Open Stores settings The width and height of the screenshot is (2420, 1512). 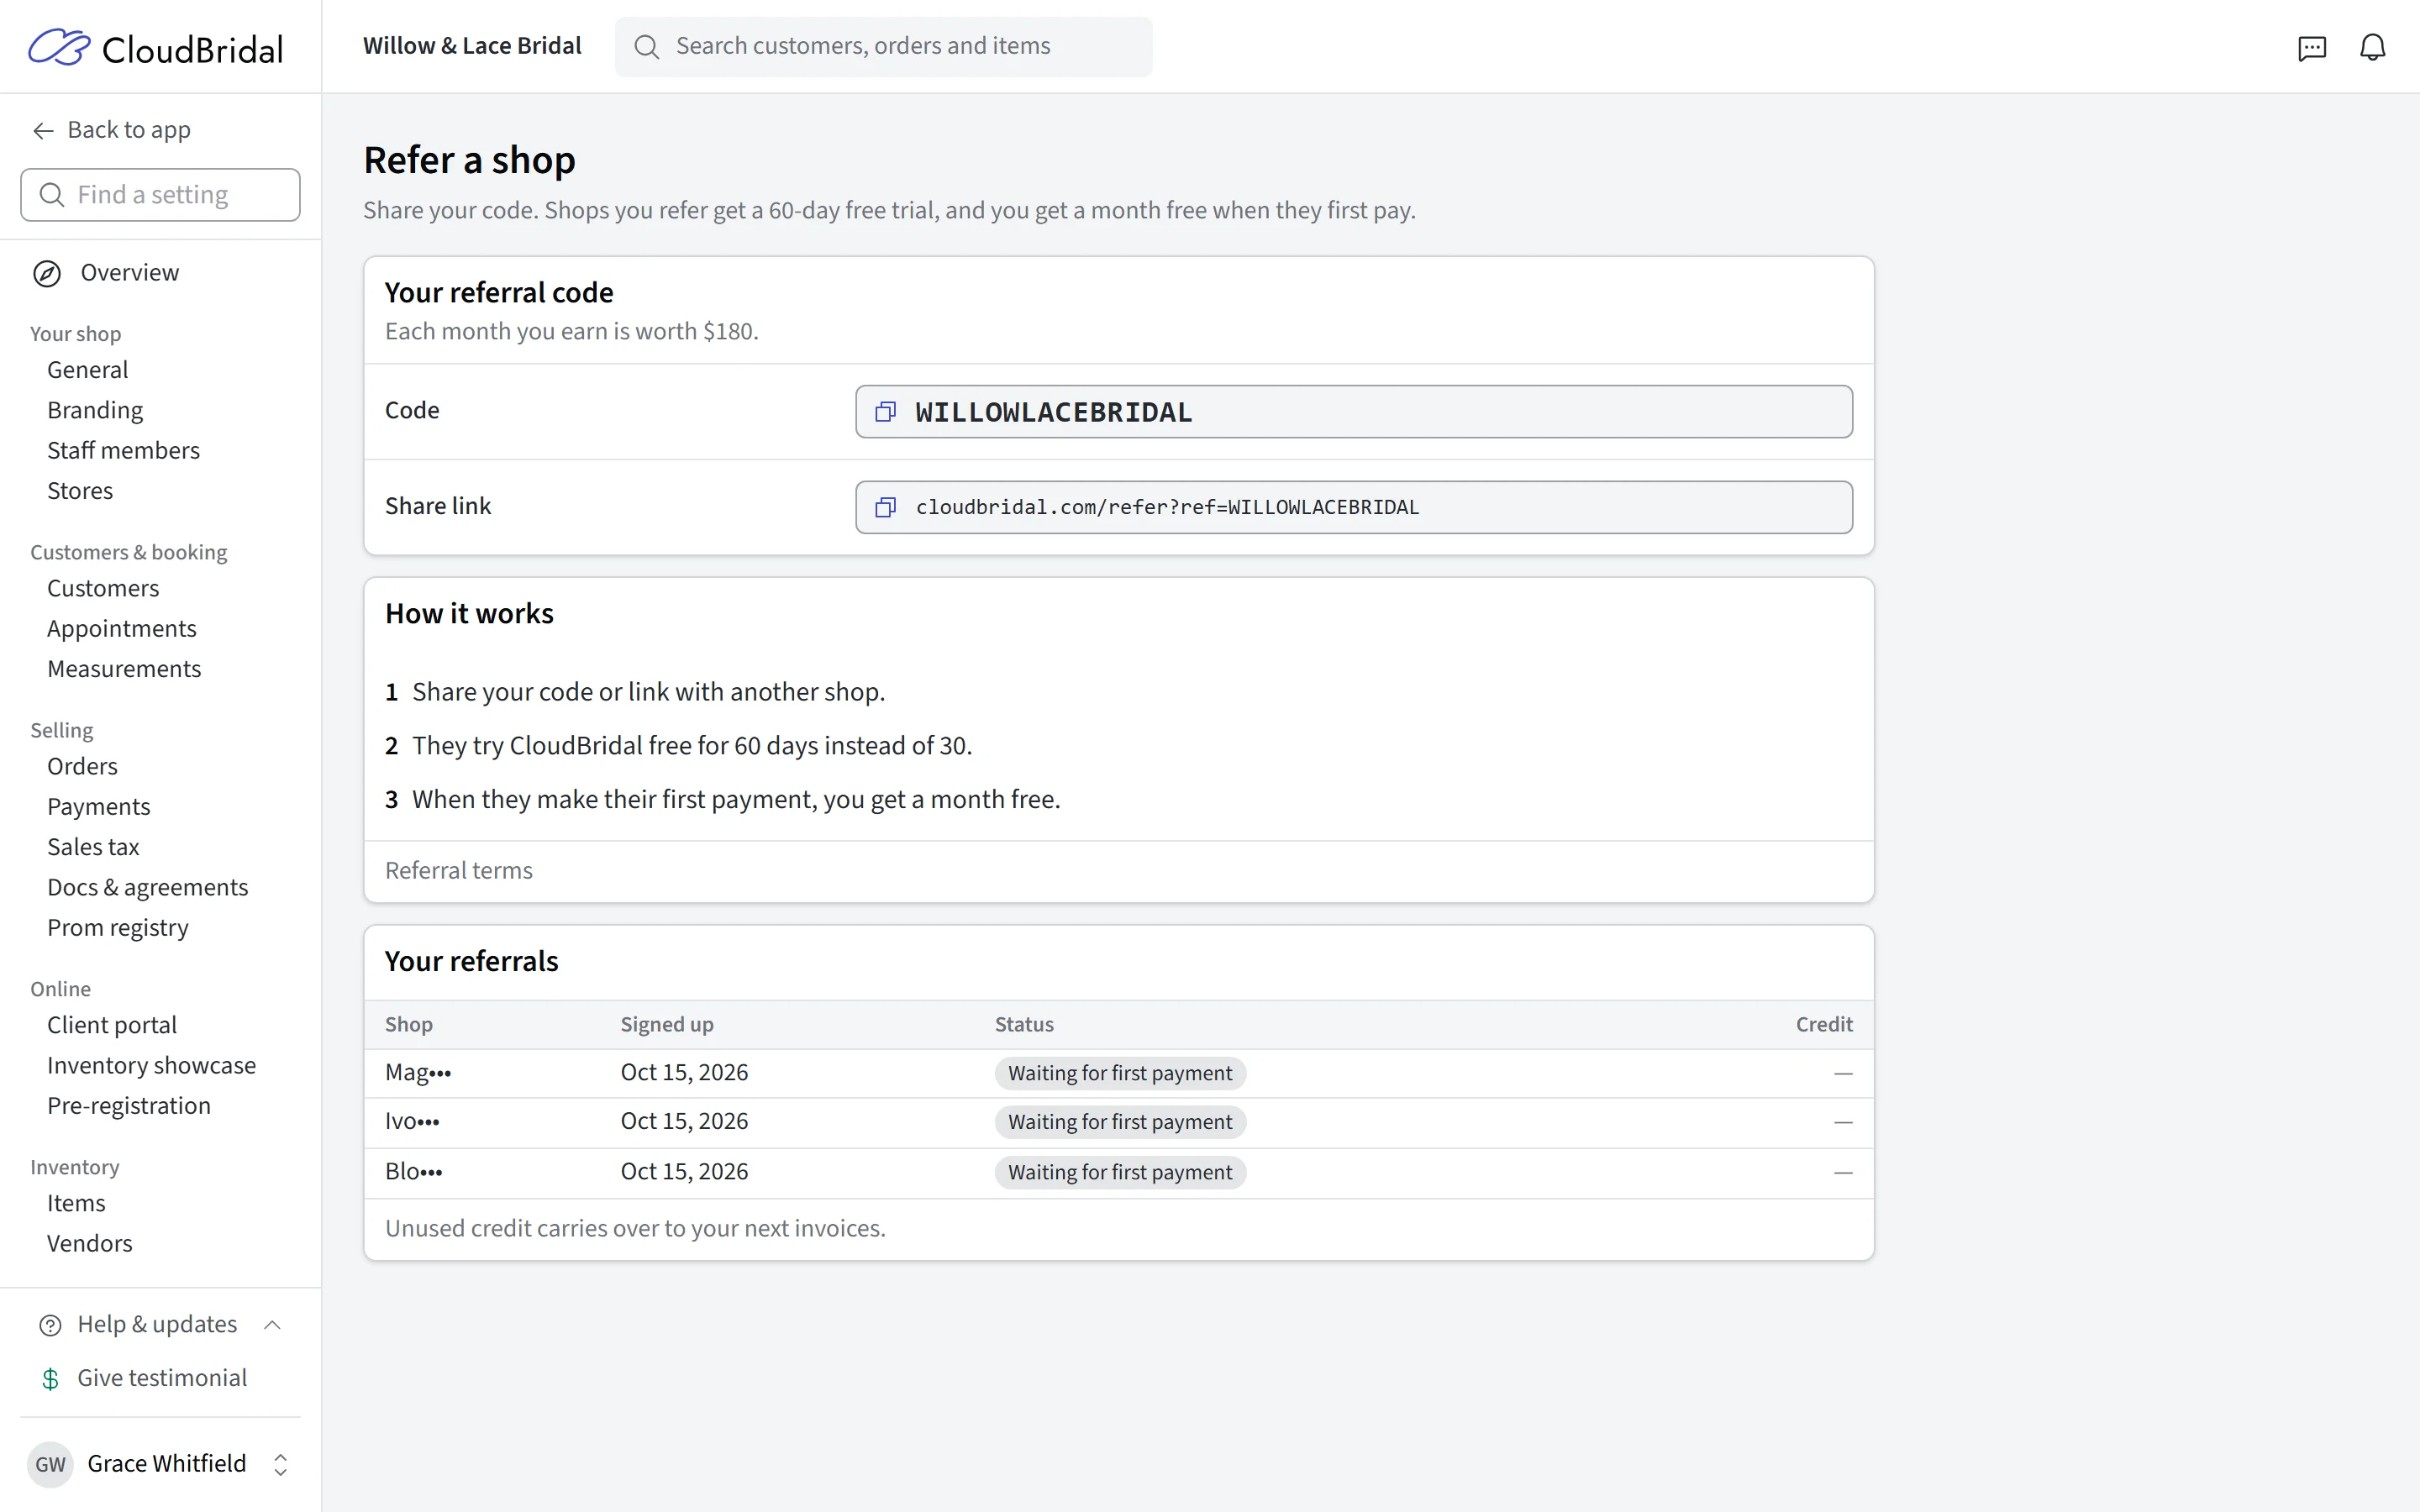[80, 491]
